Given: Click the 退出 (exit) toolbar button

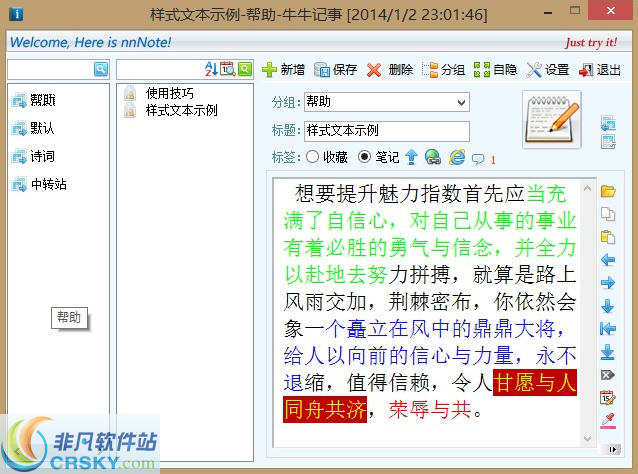Looking at the screenshot, I should pyautogui.click(x=599, y=70).
